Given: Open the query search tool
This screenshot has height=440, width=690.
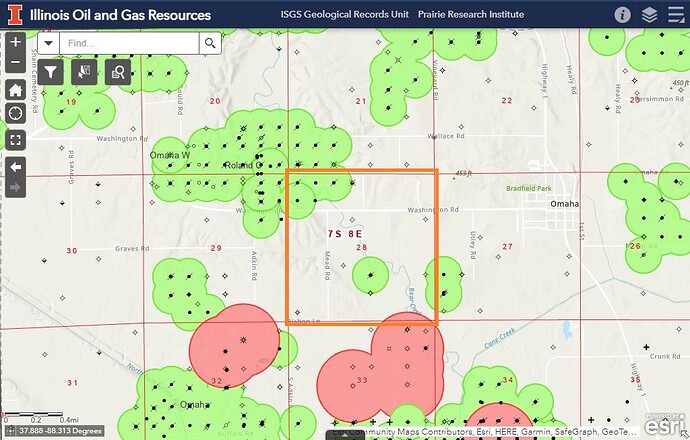Looking at the screenshot, I should point(118,72).
